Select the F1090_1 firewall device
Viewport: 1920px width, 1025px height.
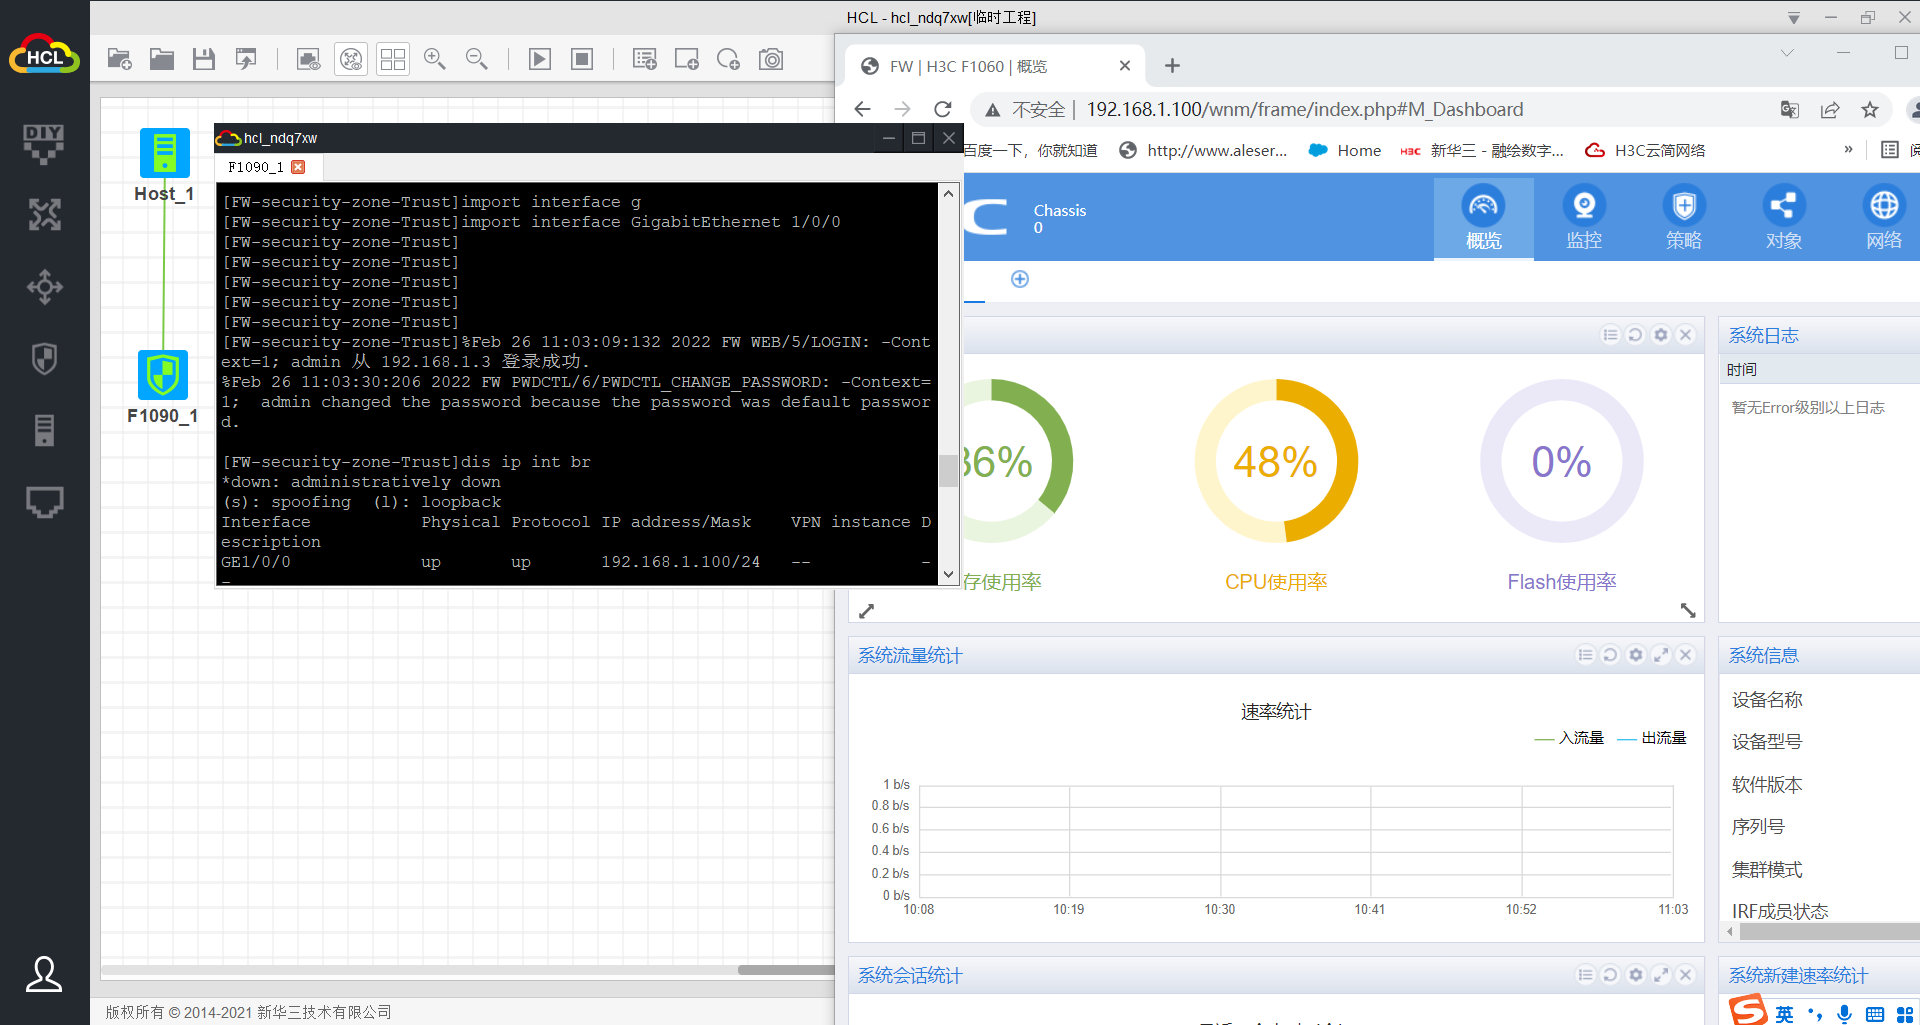click(162, 376)
